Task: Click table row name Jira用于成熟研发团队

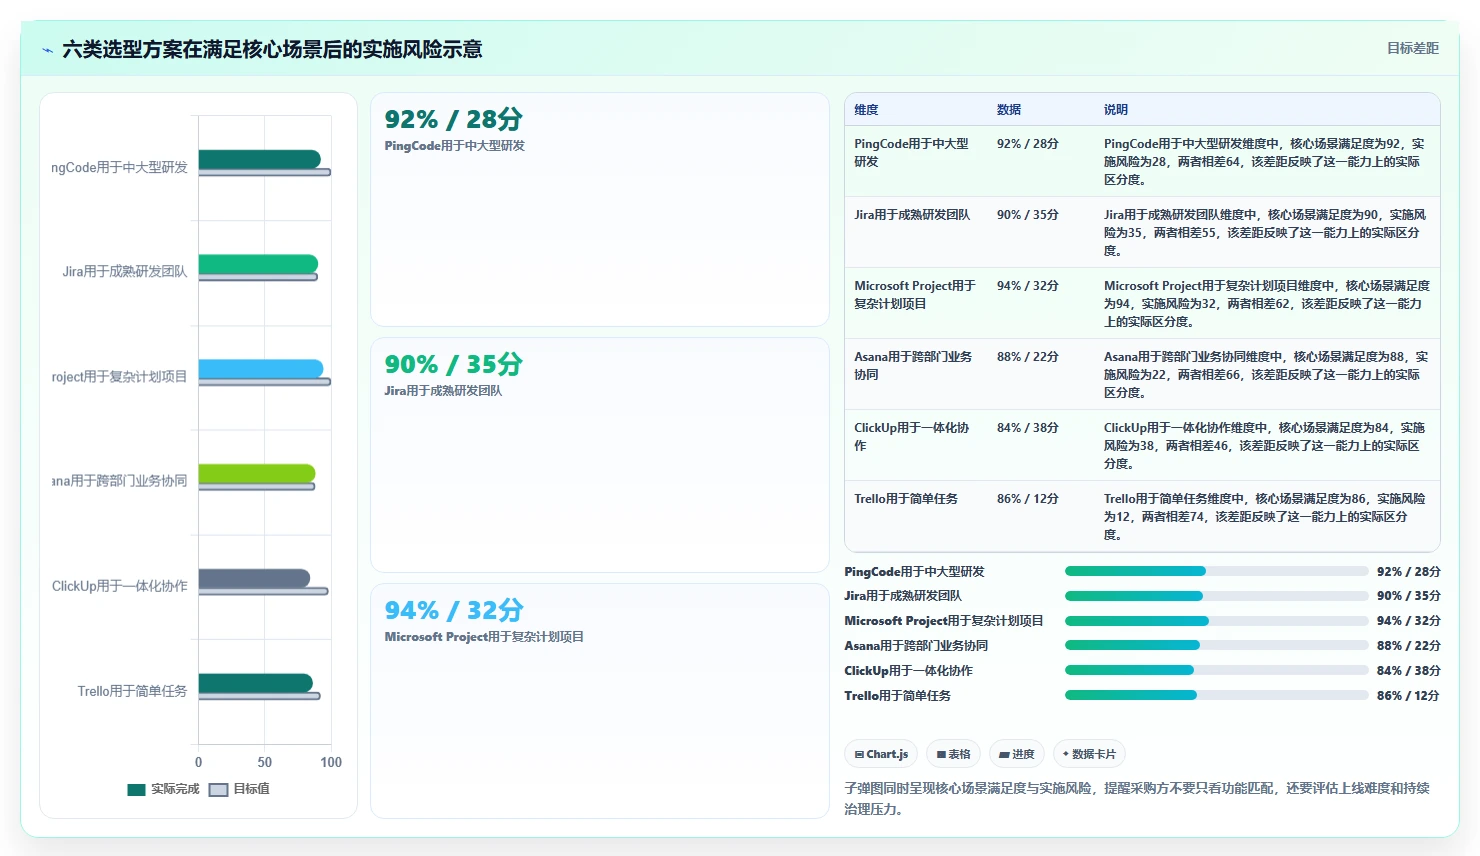Action: point(912,215)
